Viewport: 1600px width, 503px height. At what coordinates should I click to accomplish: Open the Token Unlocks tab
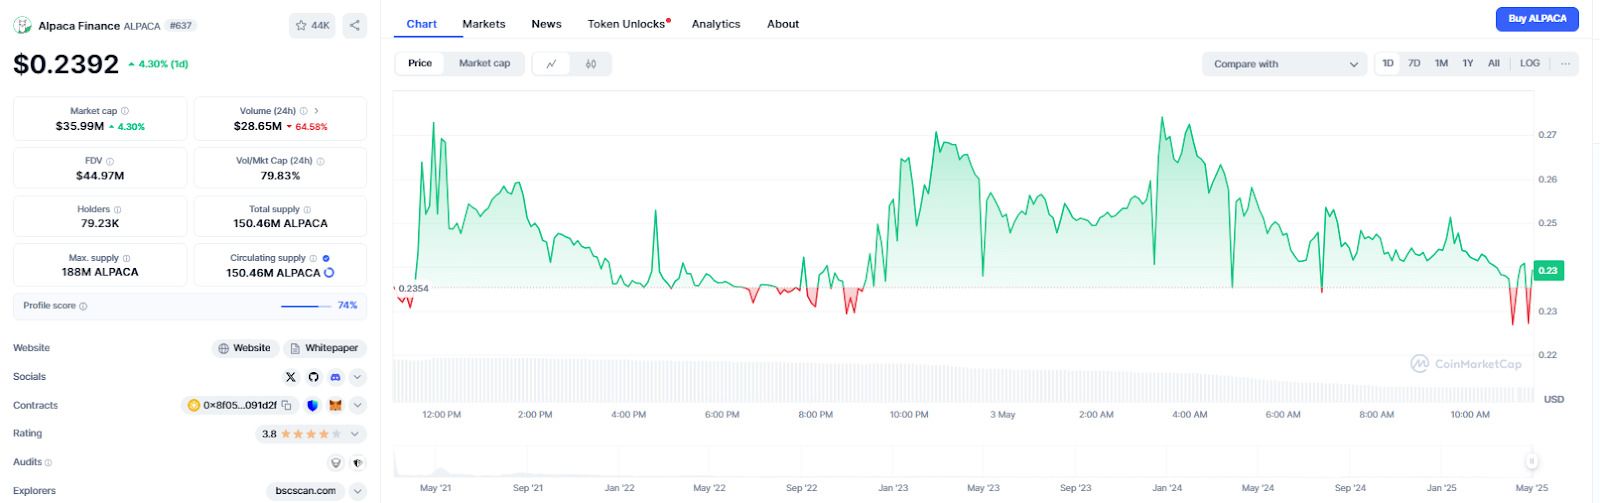coord(627,24)
